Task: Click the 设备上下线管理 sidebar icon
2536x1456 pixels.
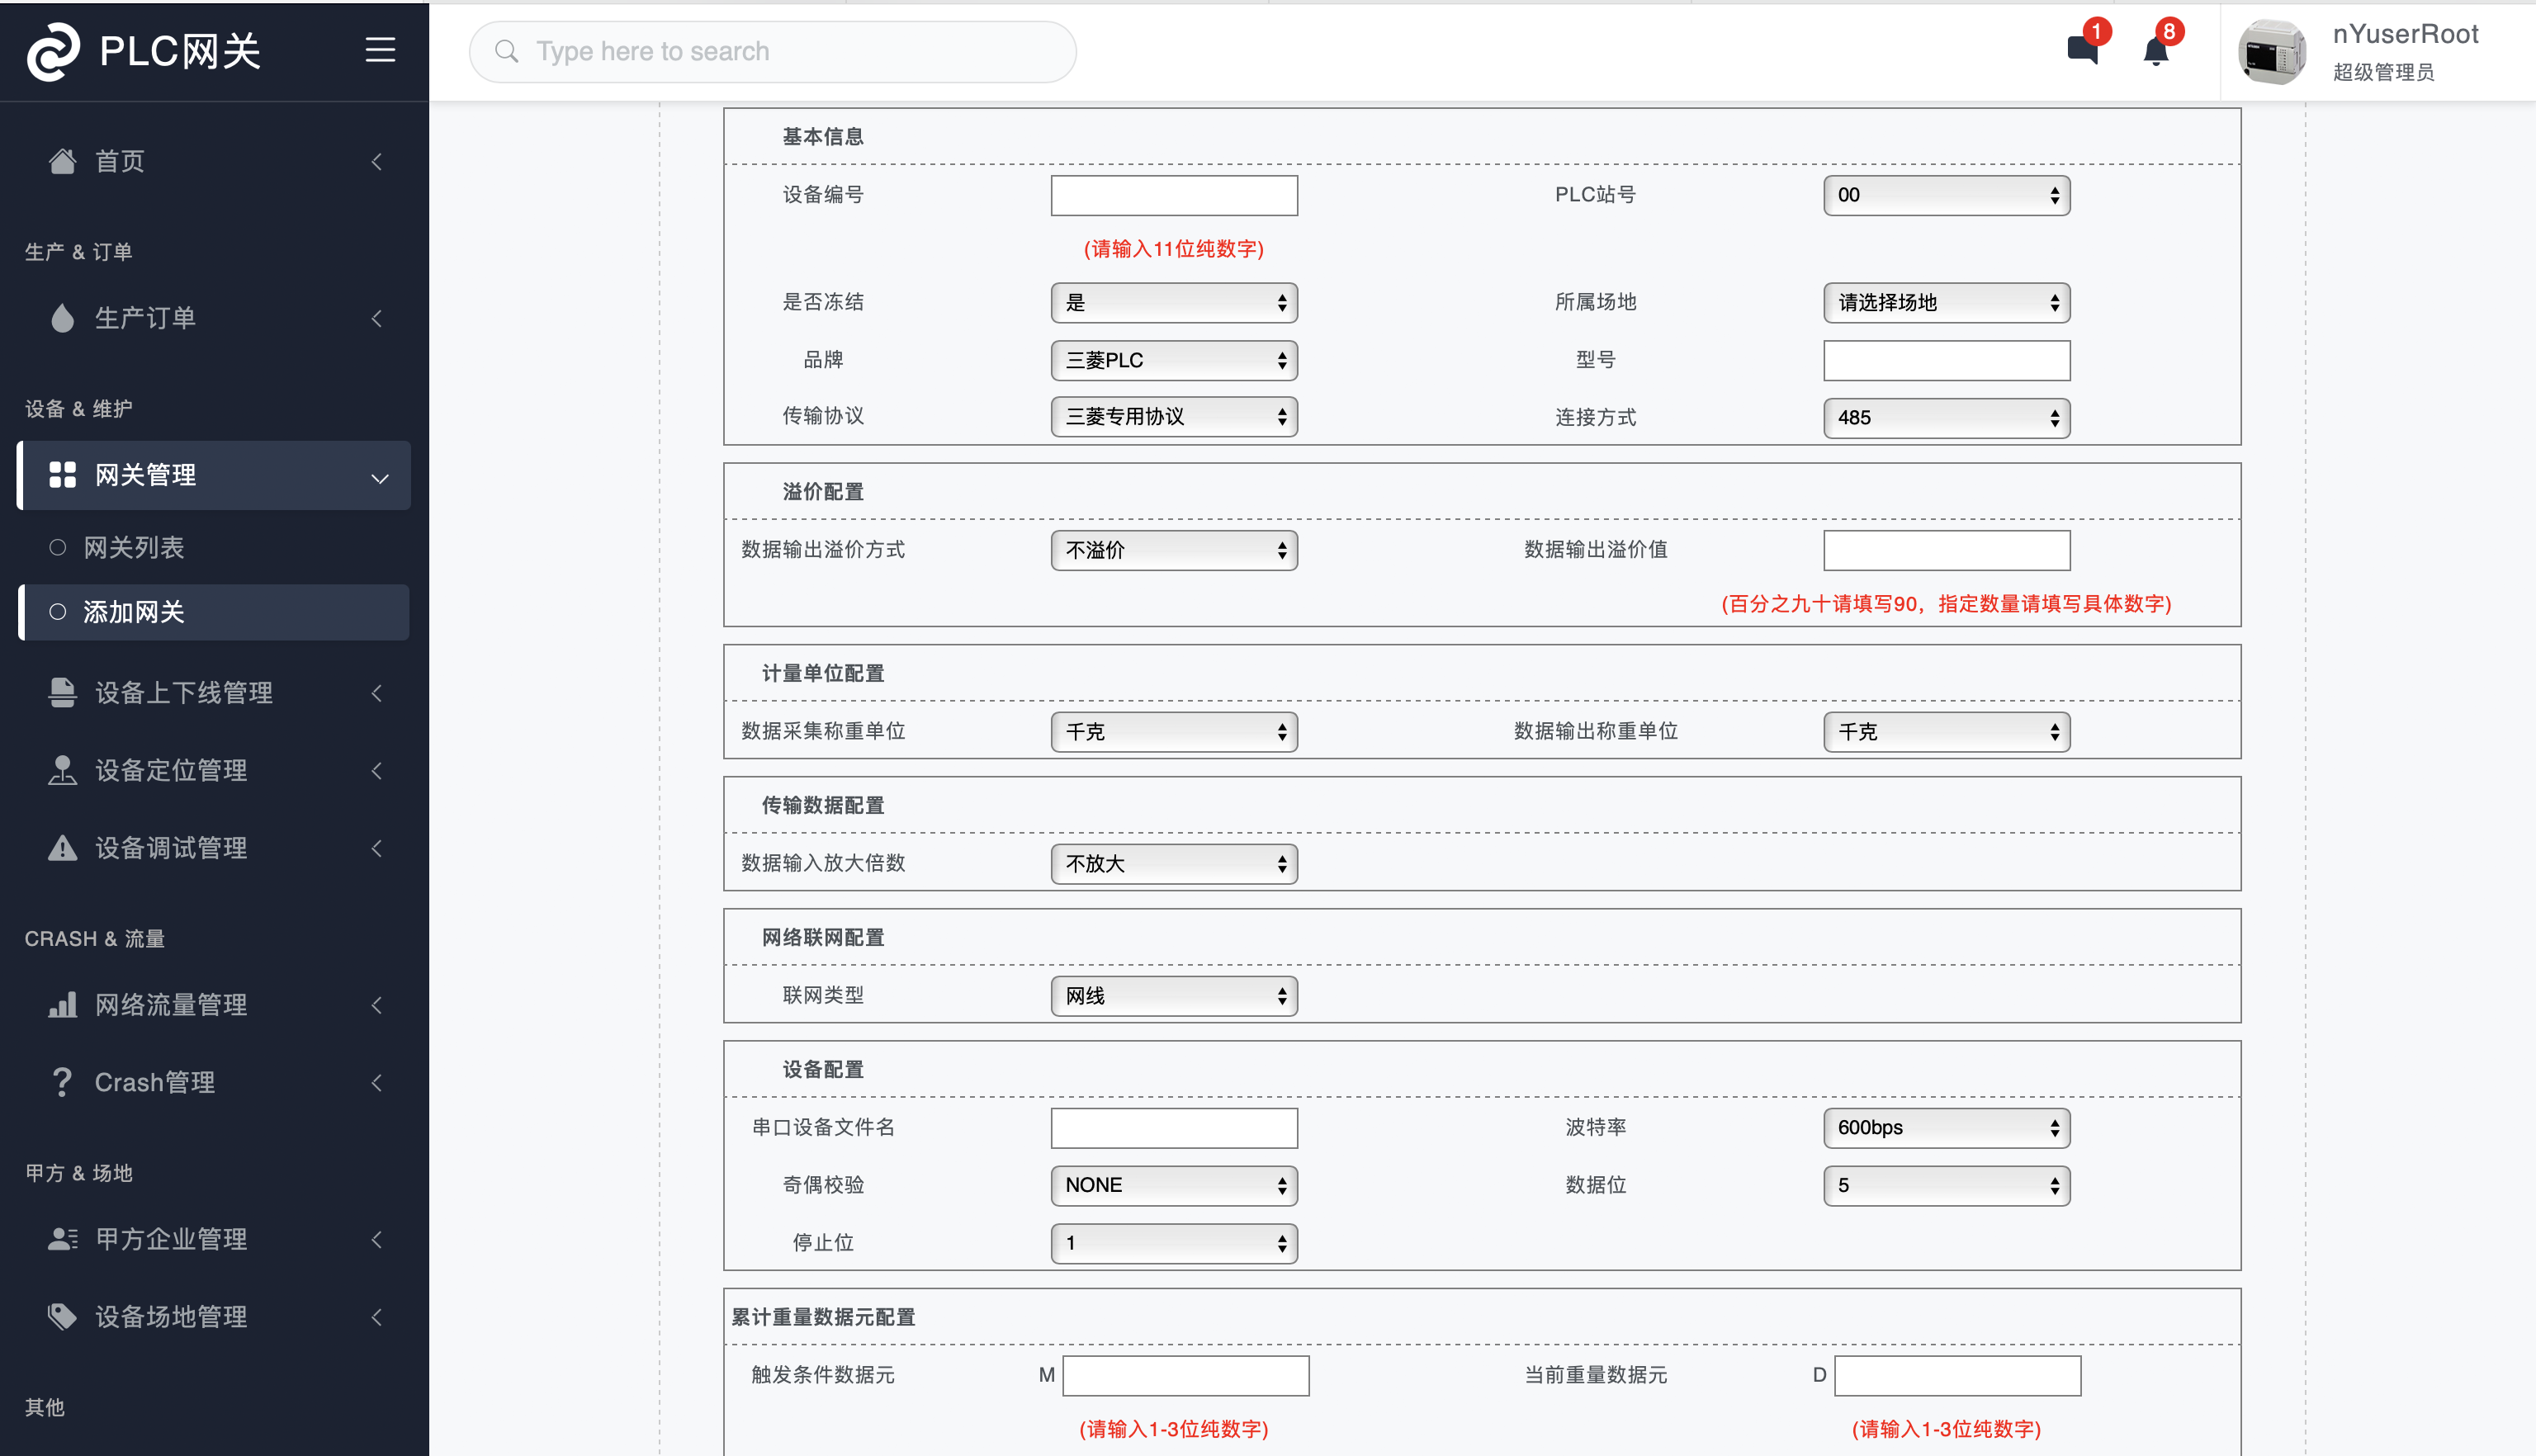Action: (x=61, y=692)
